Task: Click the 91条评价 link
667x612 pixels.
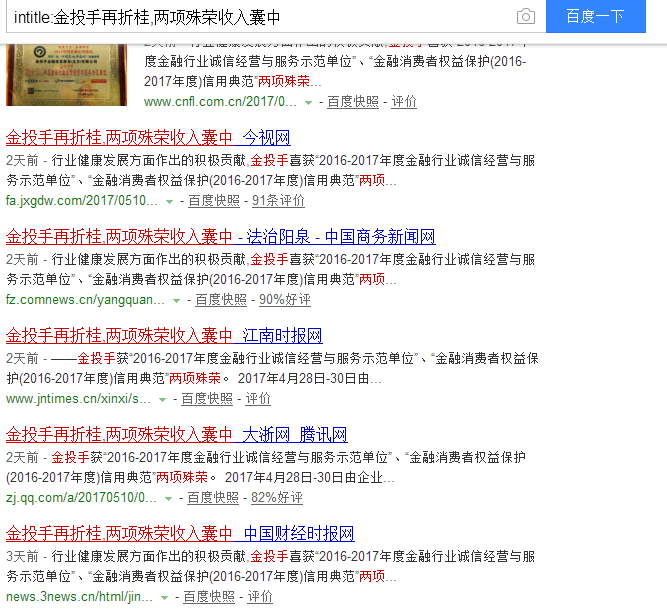Action: coord(278,201)
